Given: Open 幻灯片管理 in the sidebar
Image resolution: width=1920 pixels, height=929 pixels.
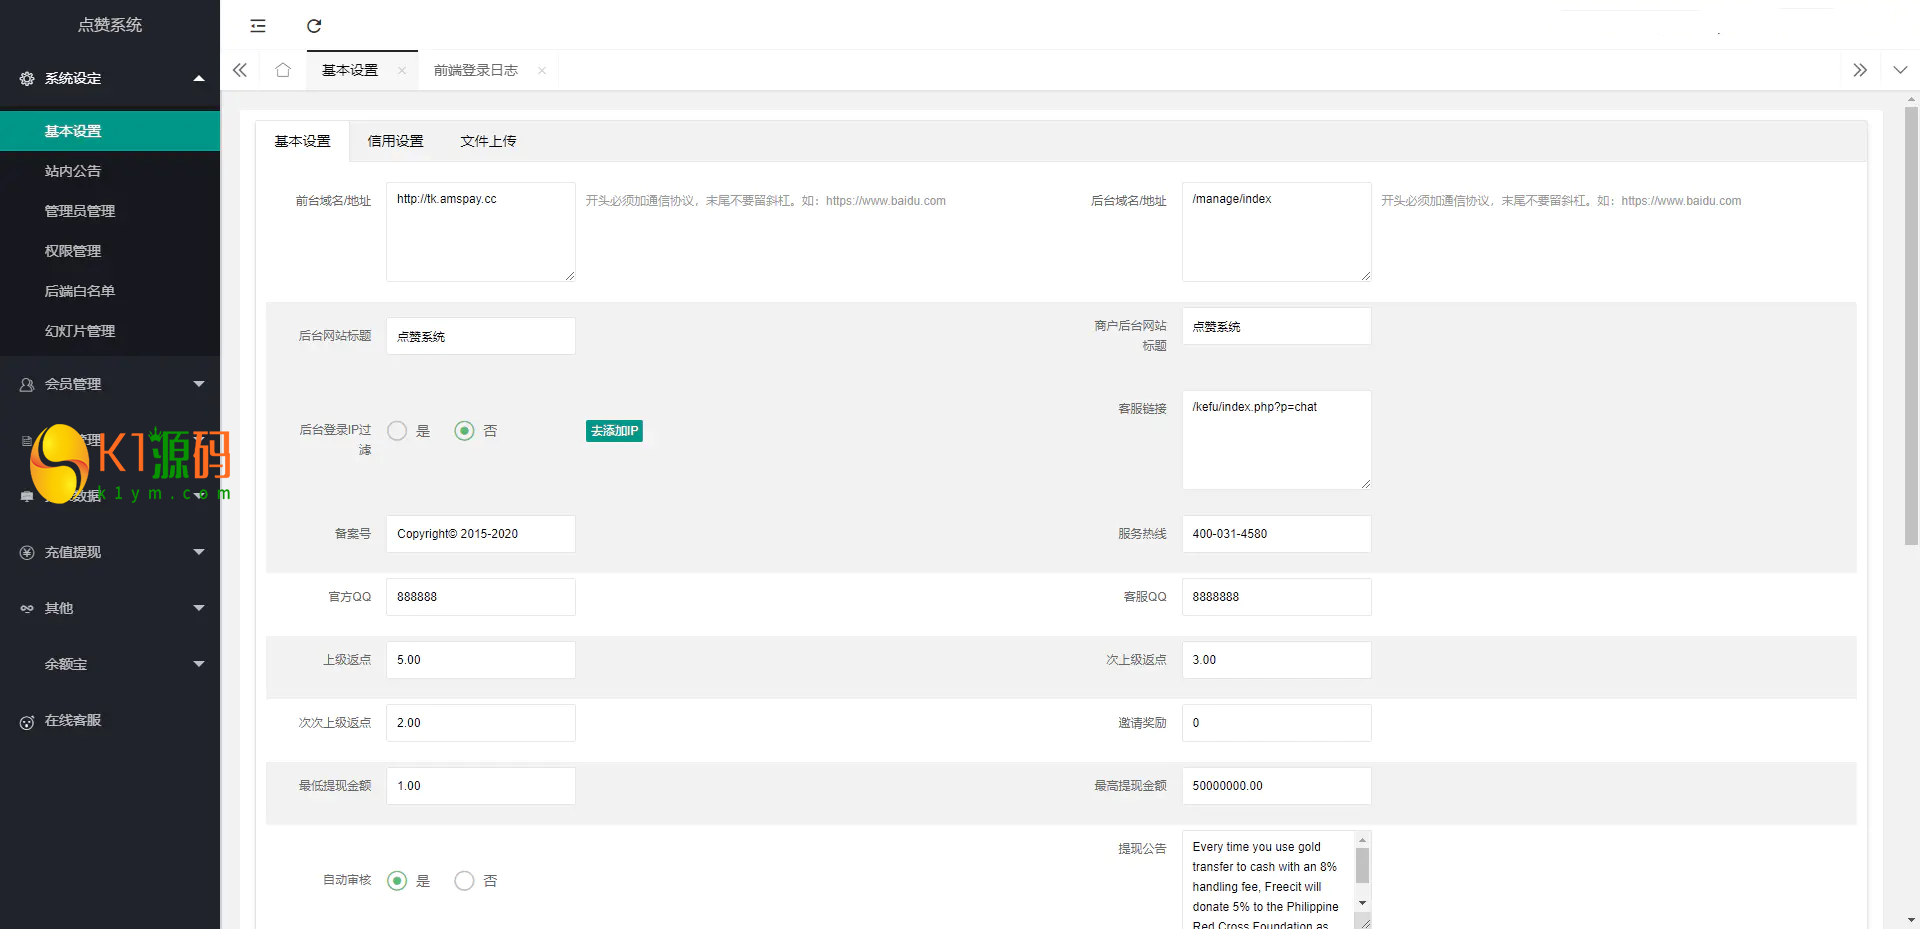Looking at the screenshot, I should [x=110, y=331].
